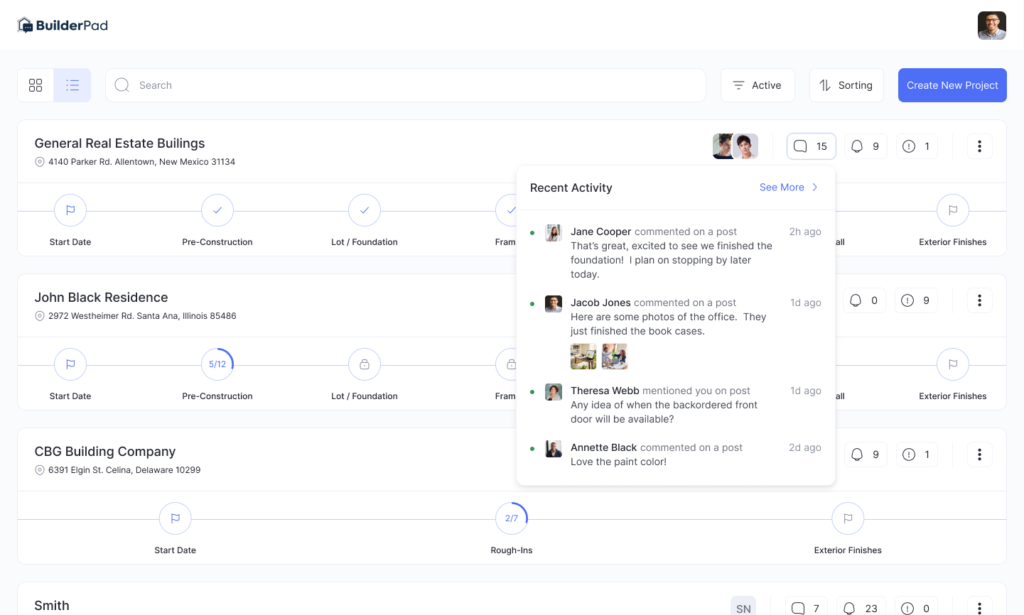Click Theresa Webb's avatar
Image resolution: width=1024 pixels, height=615 pixels.
(x=553, y=392)
